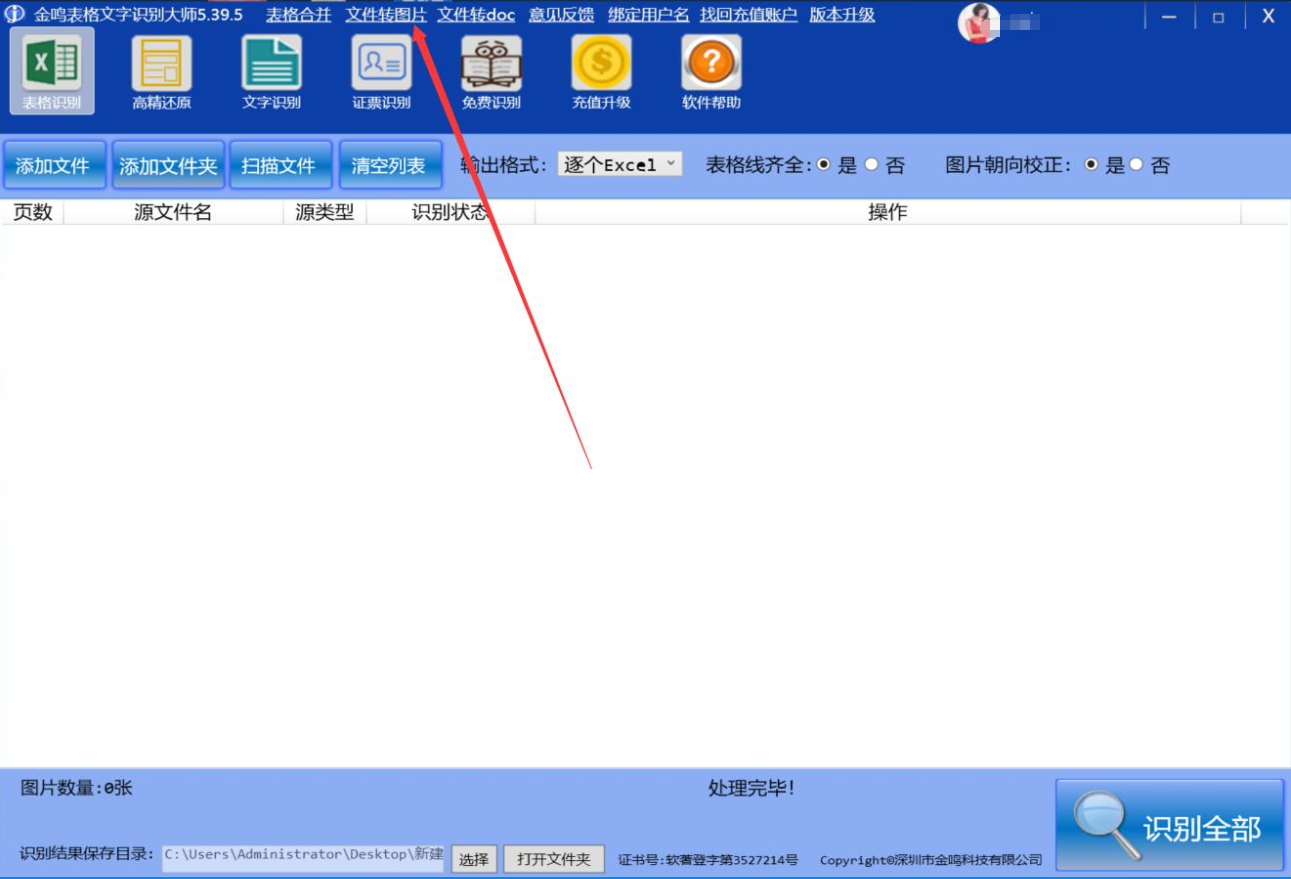This screenshot has height=879, width=1291.
Task: Open the 文件转doc link
Action: (476, 15)
